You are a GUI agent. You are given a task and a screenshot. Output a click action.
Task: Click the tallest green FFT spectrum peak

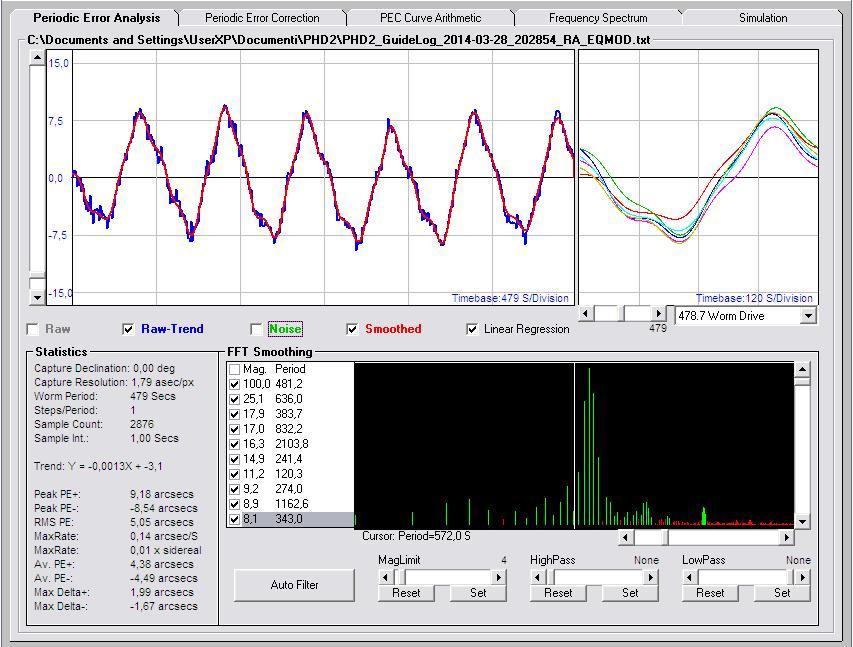pyautogui.click(x=589, y=446)
